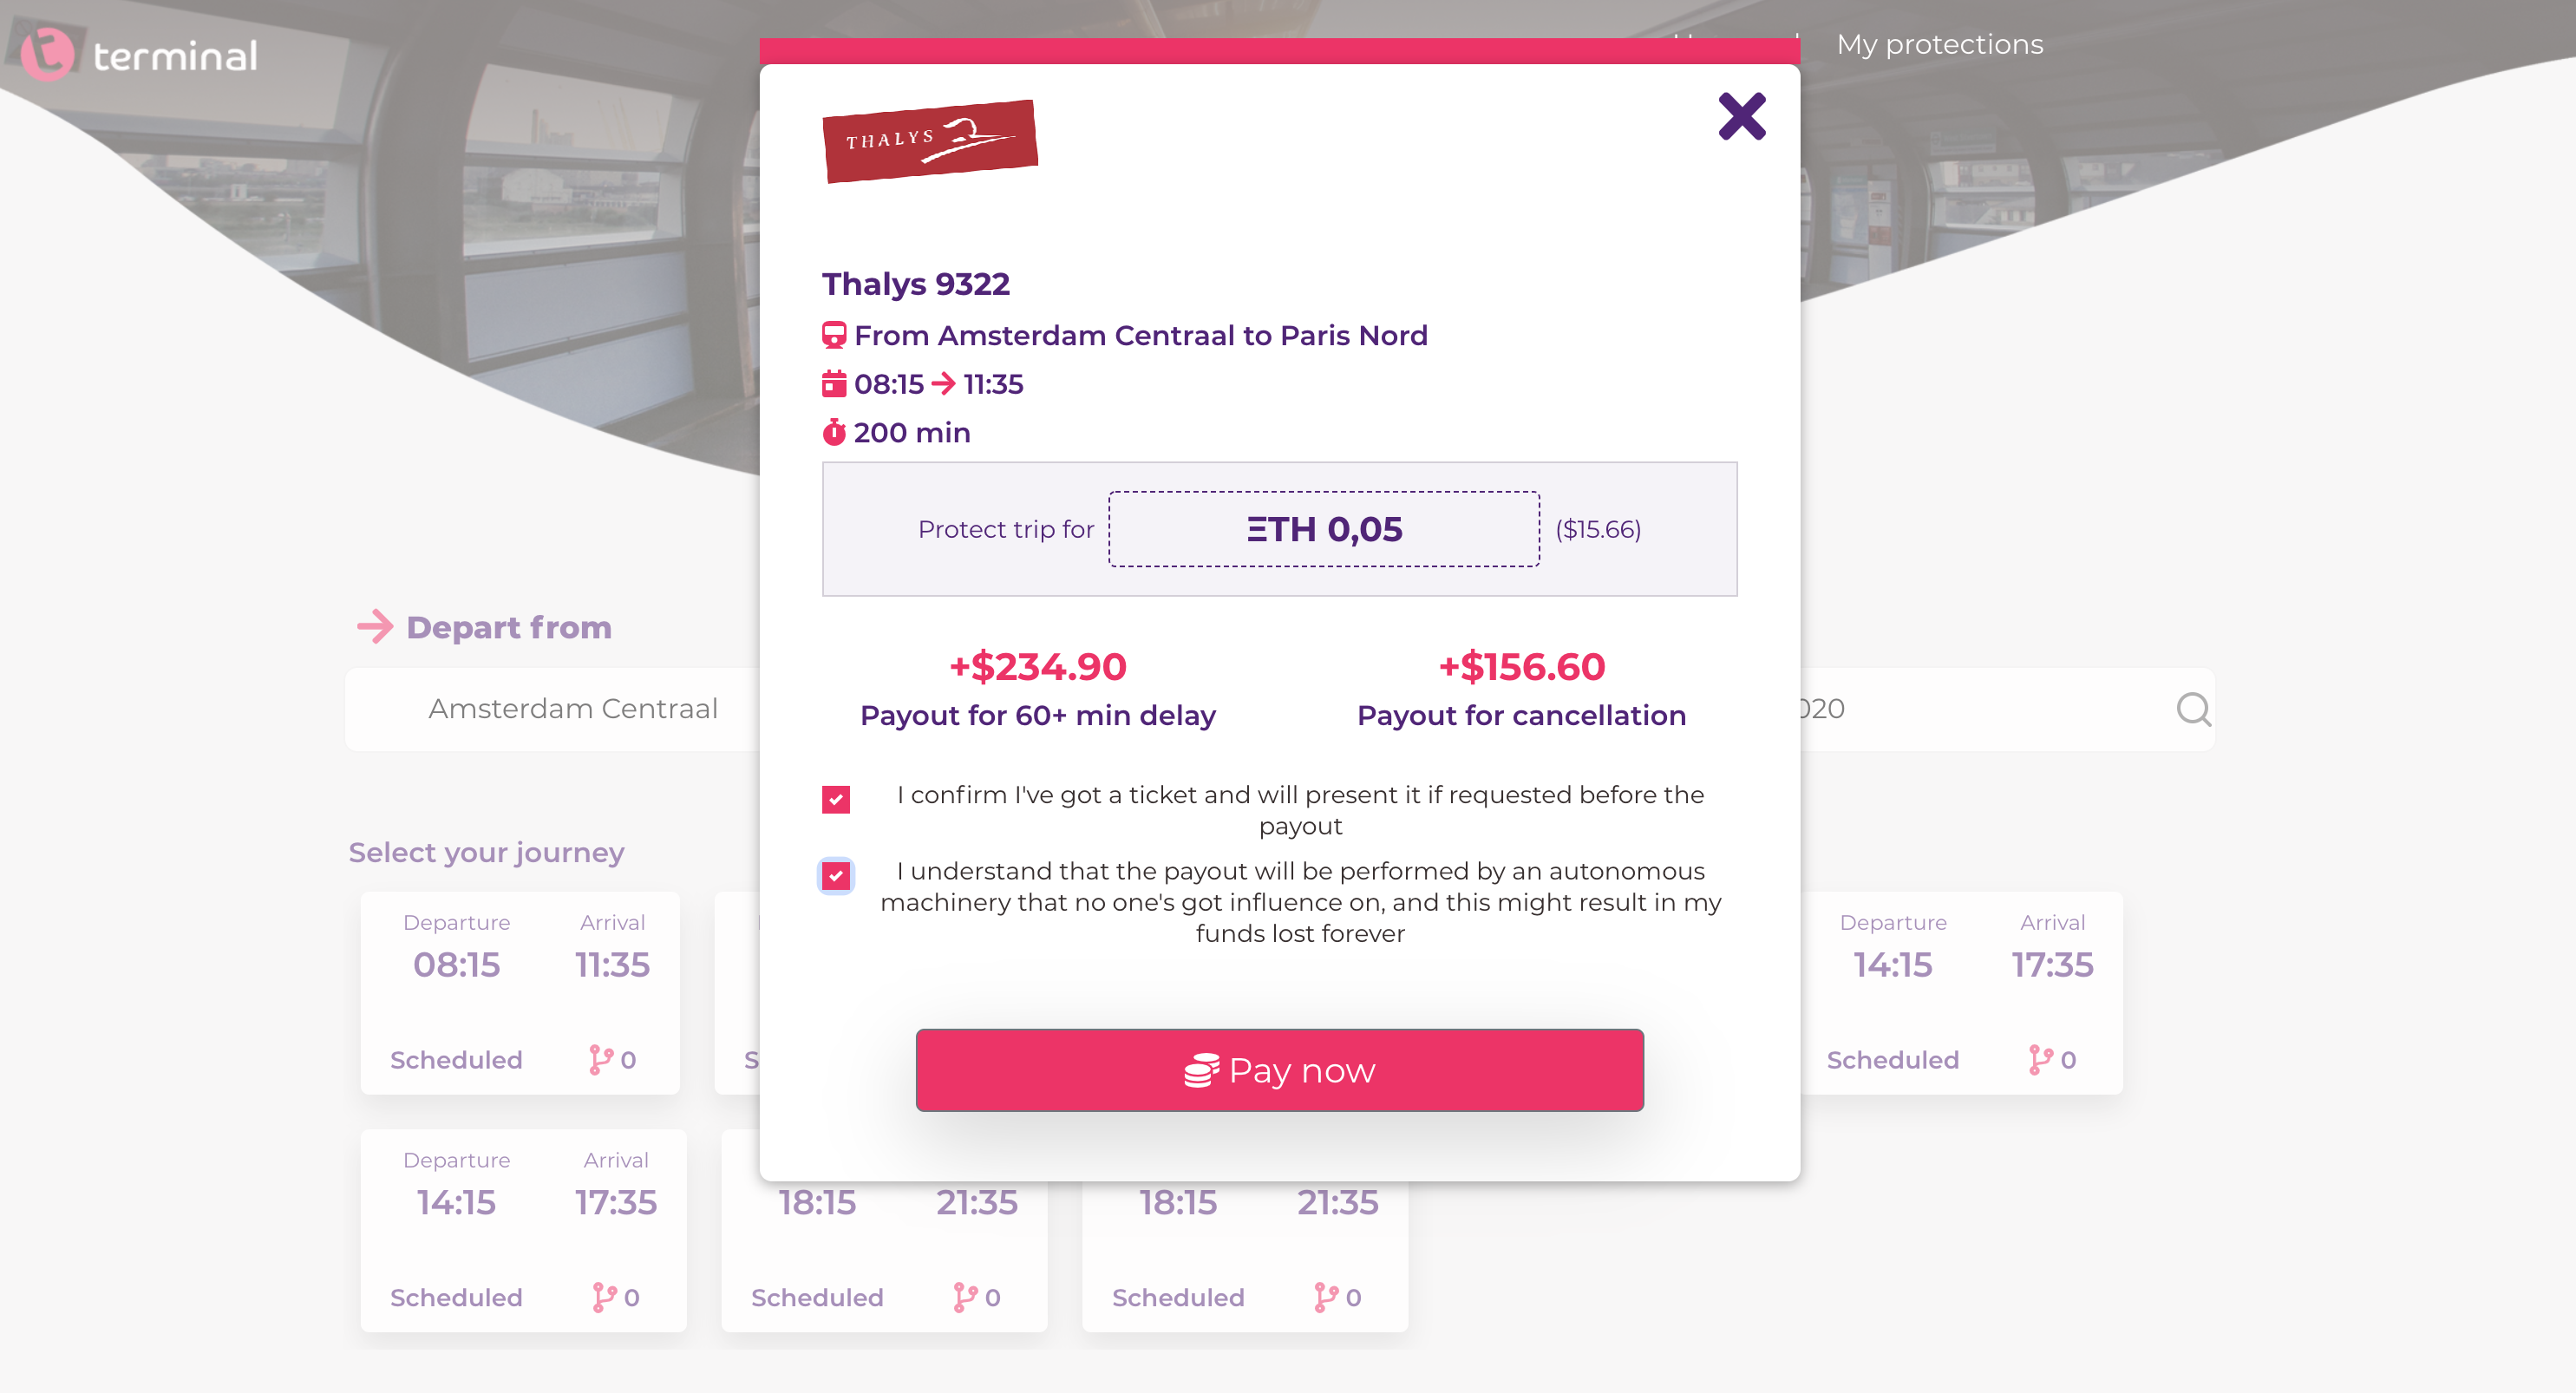
Task: Click the Pay now button
Action: [x=1279, y=1070]
